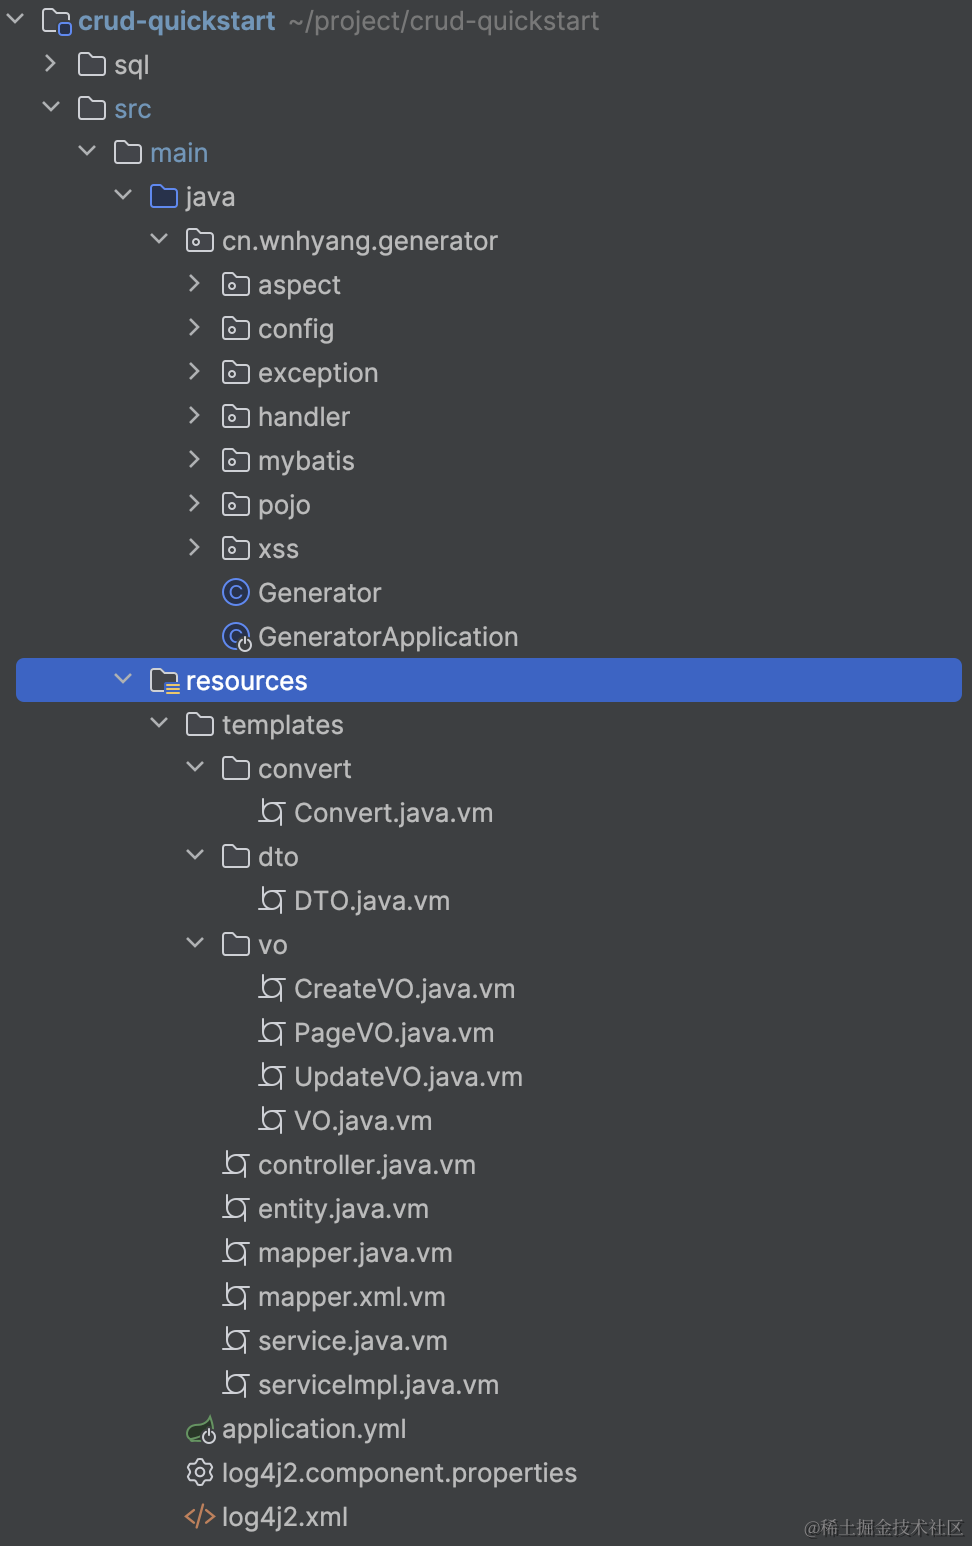Click the project root icon of crud-quickstart
Viewport: 972px width, 1546px height.
click(x=57, y=21)
